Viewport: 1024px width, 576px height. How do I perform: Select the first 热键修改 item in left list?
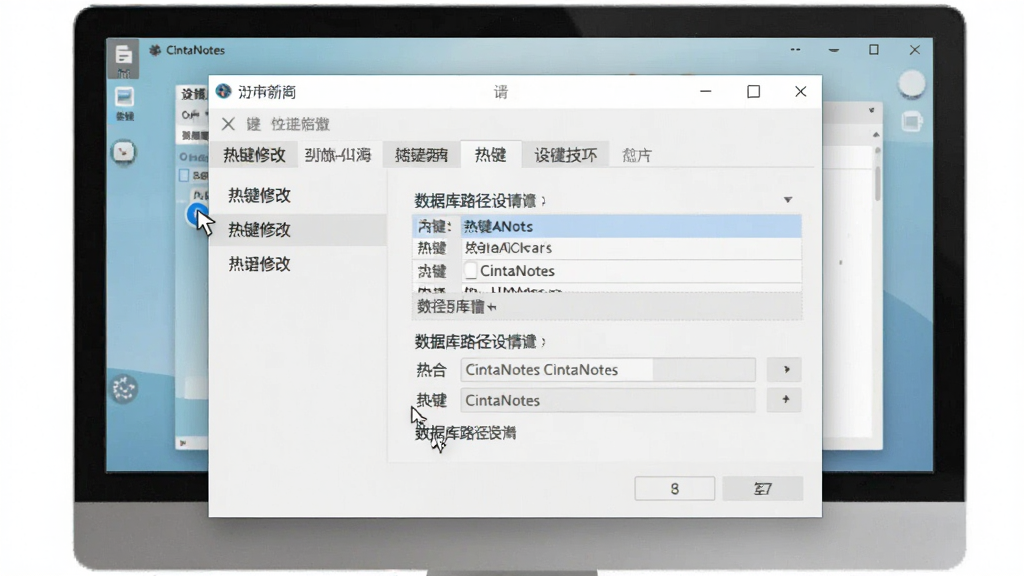(259, 195)
